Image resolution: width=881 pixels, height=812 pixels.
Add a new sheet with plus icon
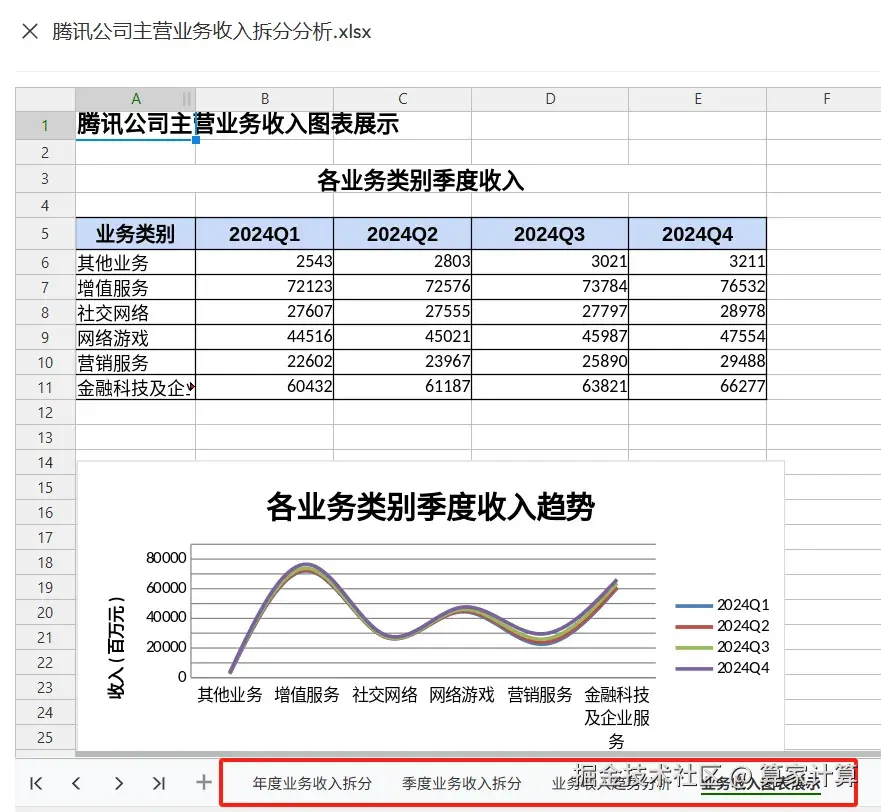coord(203,782)
